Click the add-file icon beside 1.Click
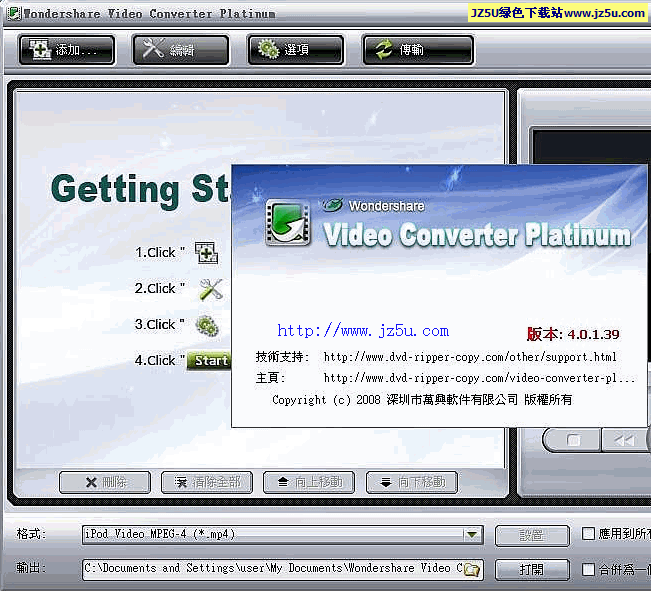The width and height of the screenshot is (651, 591). 206,253
